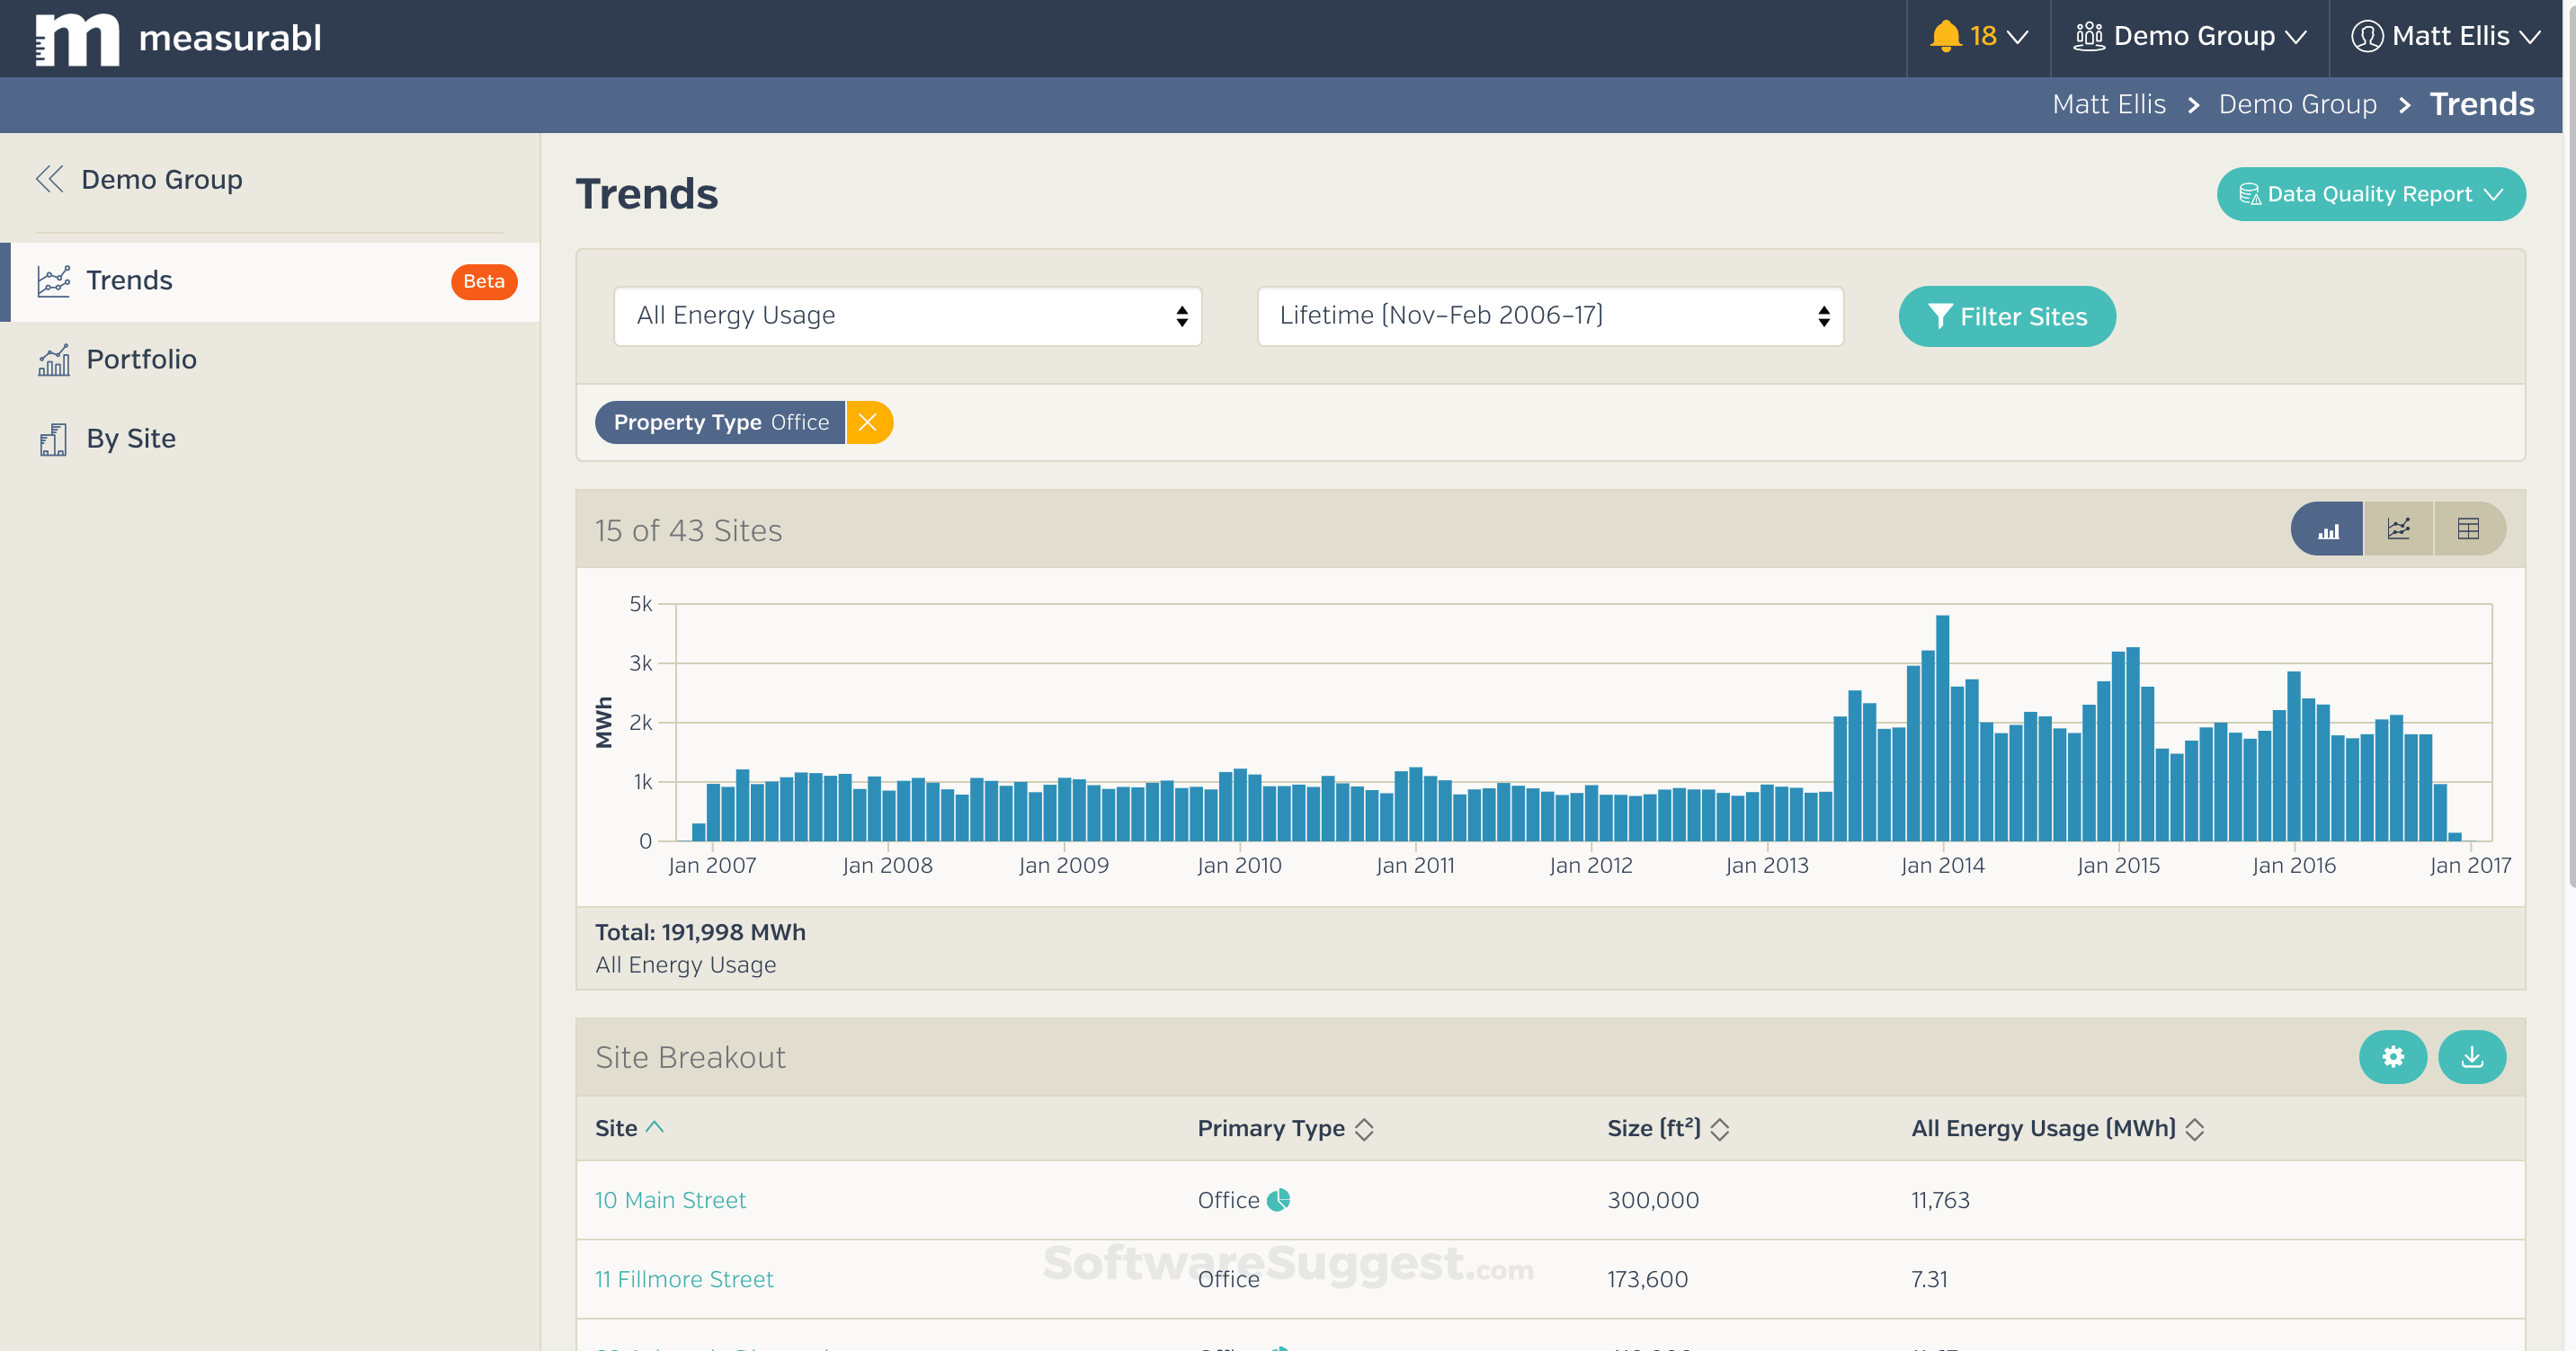Open the 11 Fillmore Street site link
Viewport: 2576px width, 1351px height.
point(684,1278)
